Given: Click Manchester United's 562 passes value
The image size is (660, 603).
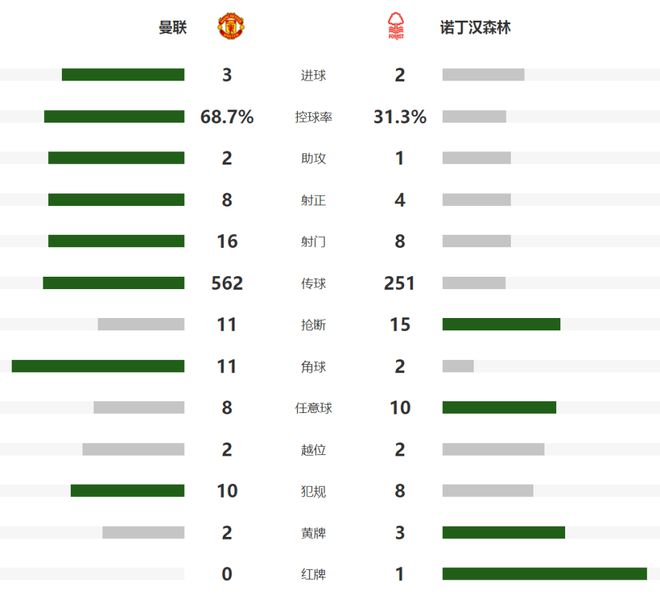Looking at the screenshot, I should point(227,283).
